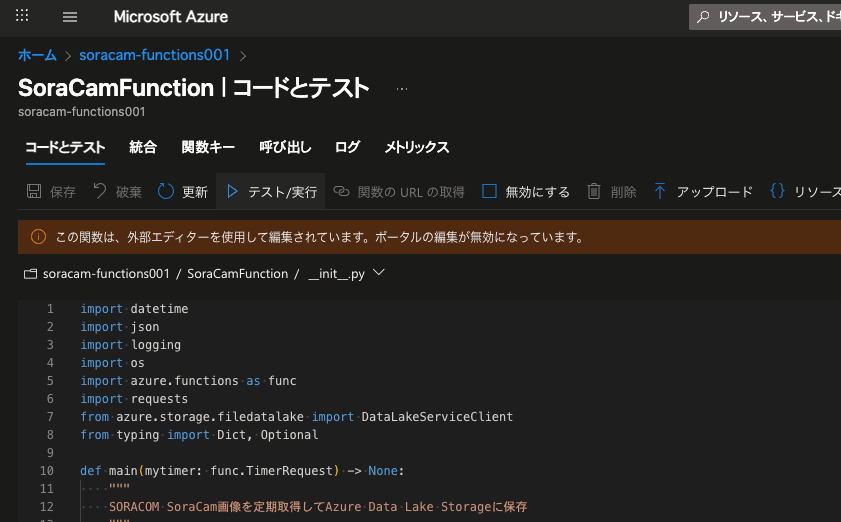Click line number 9 in gutter
This screenshot has width=841, height=522.
[x=50, y=453]
